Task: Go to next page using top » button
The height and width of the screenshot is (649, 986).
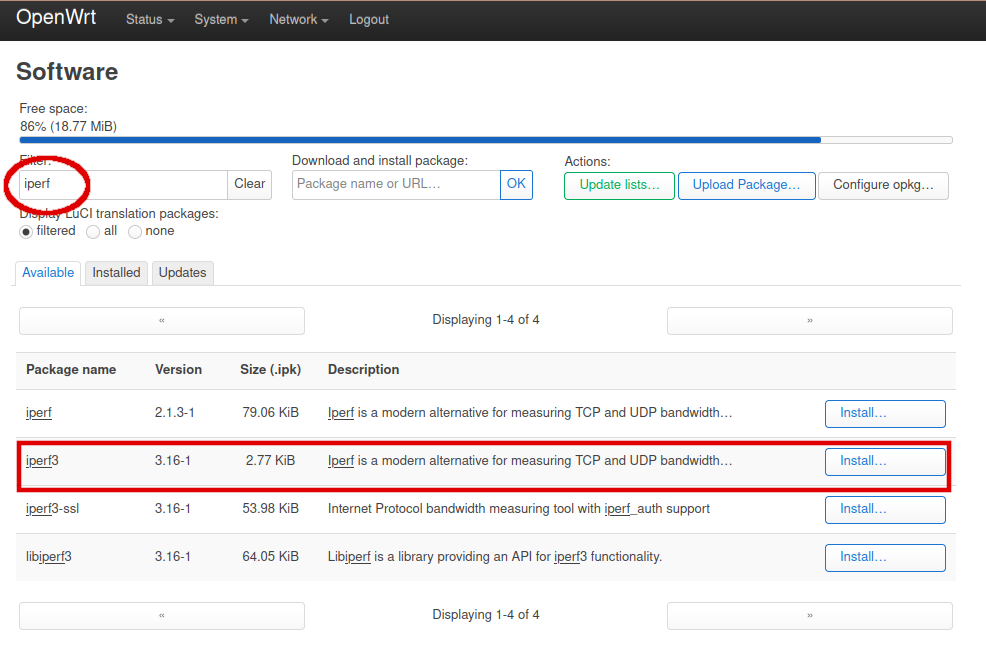Action: (809, 320)
